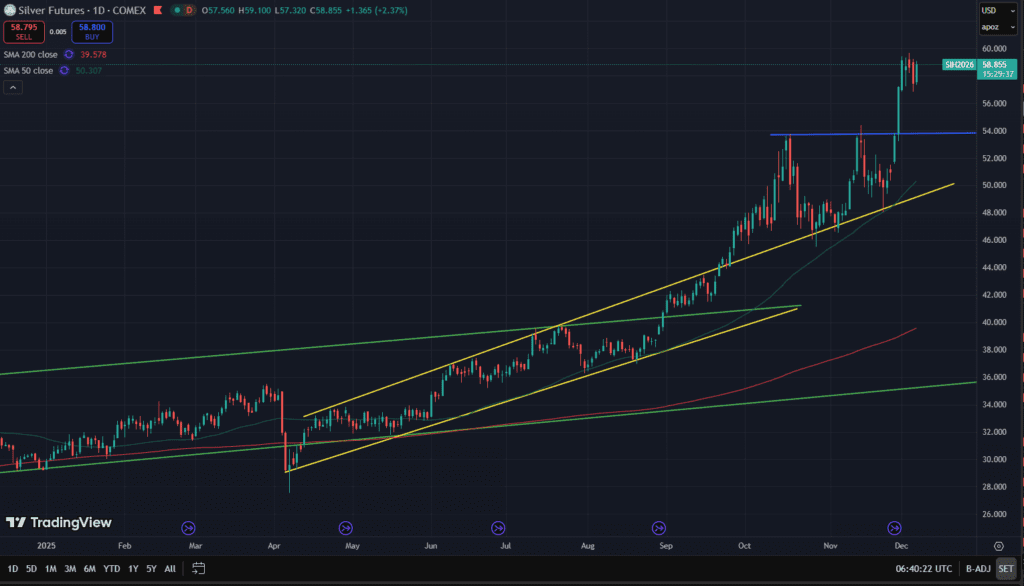The height and width of the screenshot is (586, 1024).
Task: Click the 58.800 BUY button
Action: coord(92,32)
